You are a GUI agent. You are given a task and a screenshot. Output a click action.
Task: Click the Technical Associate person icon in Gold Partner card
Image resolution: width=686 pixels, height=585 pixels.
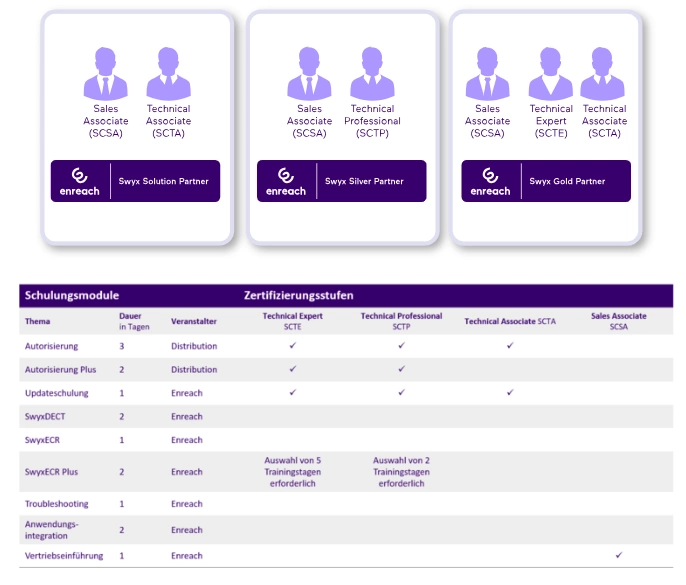point(604,74)
